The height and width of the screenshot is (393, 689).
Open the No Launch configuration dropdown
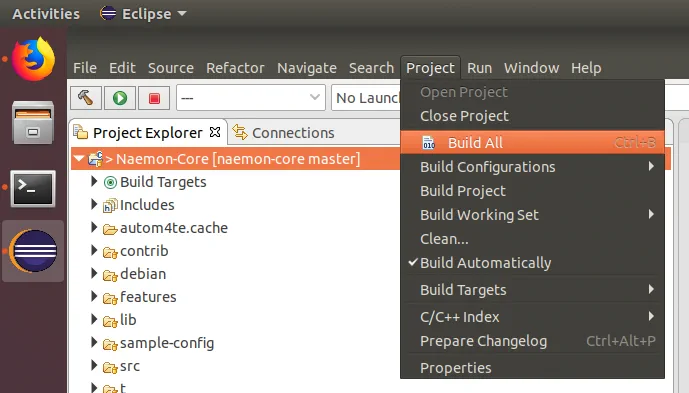point(366,98)
